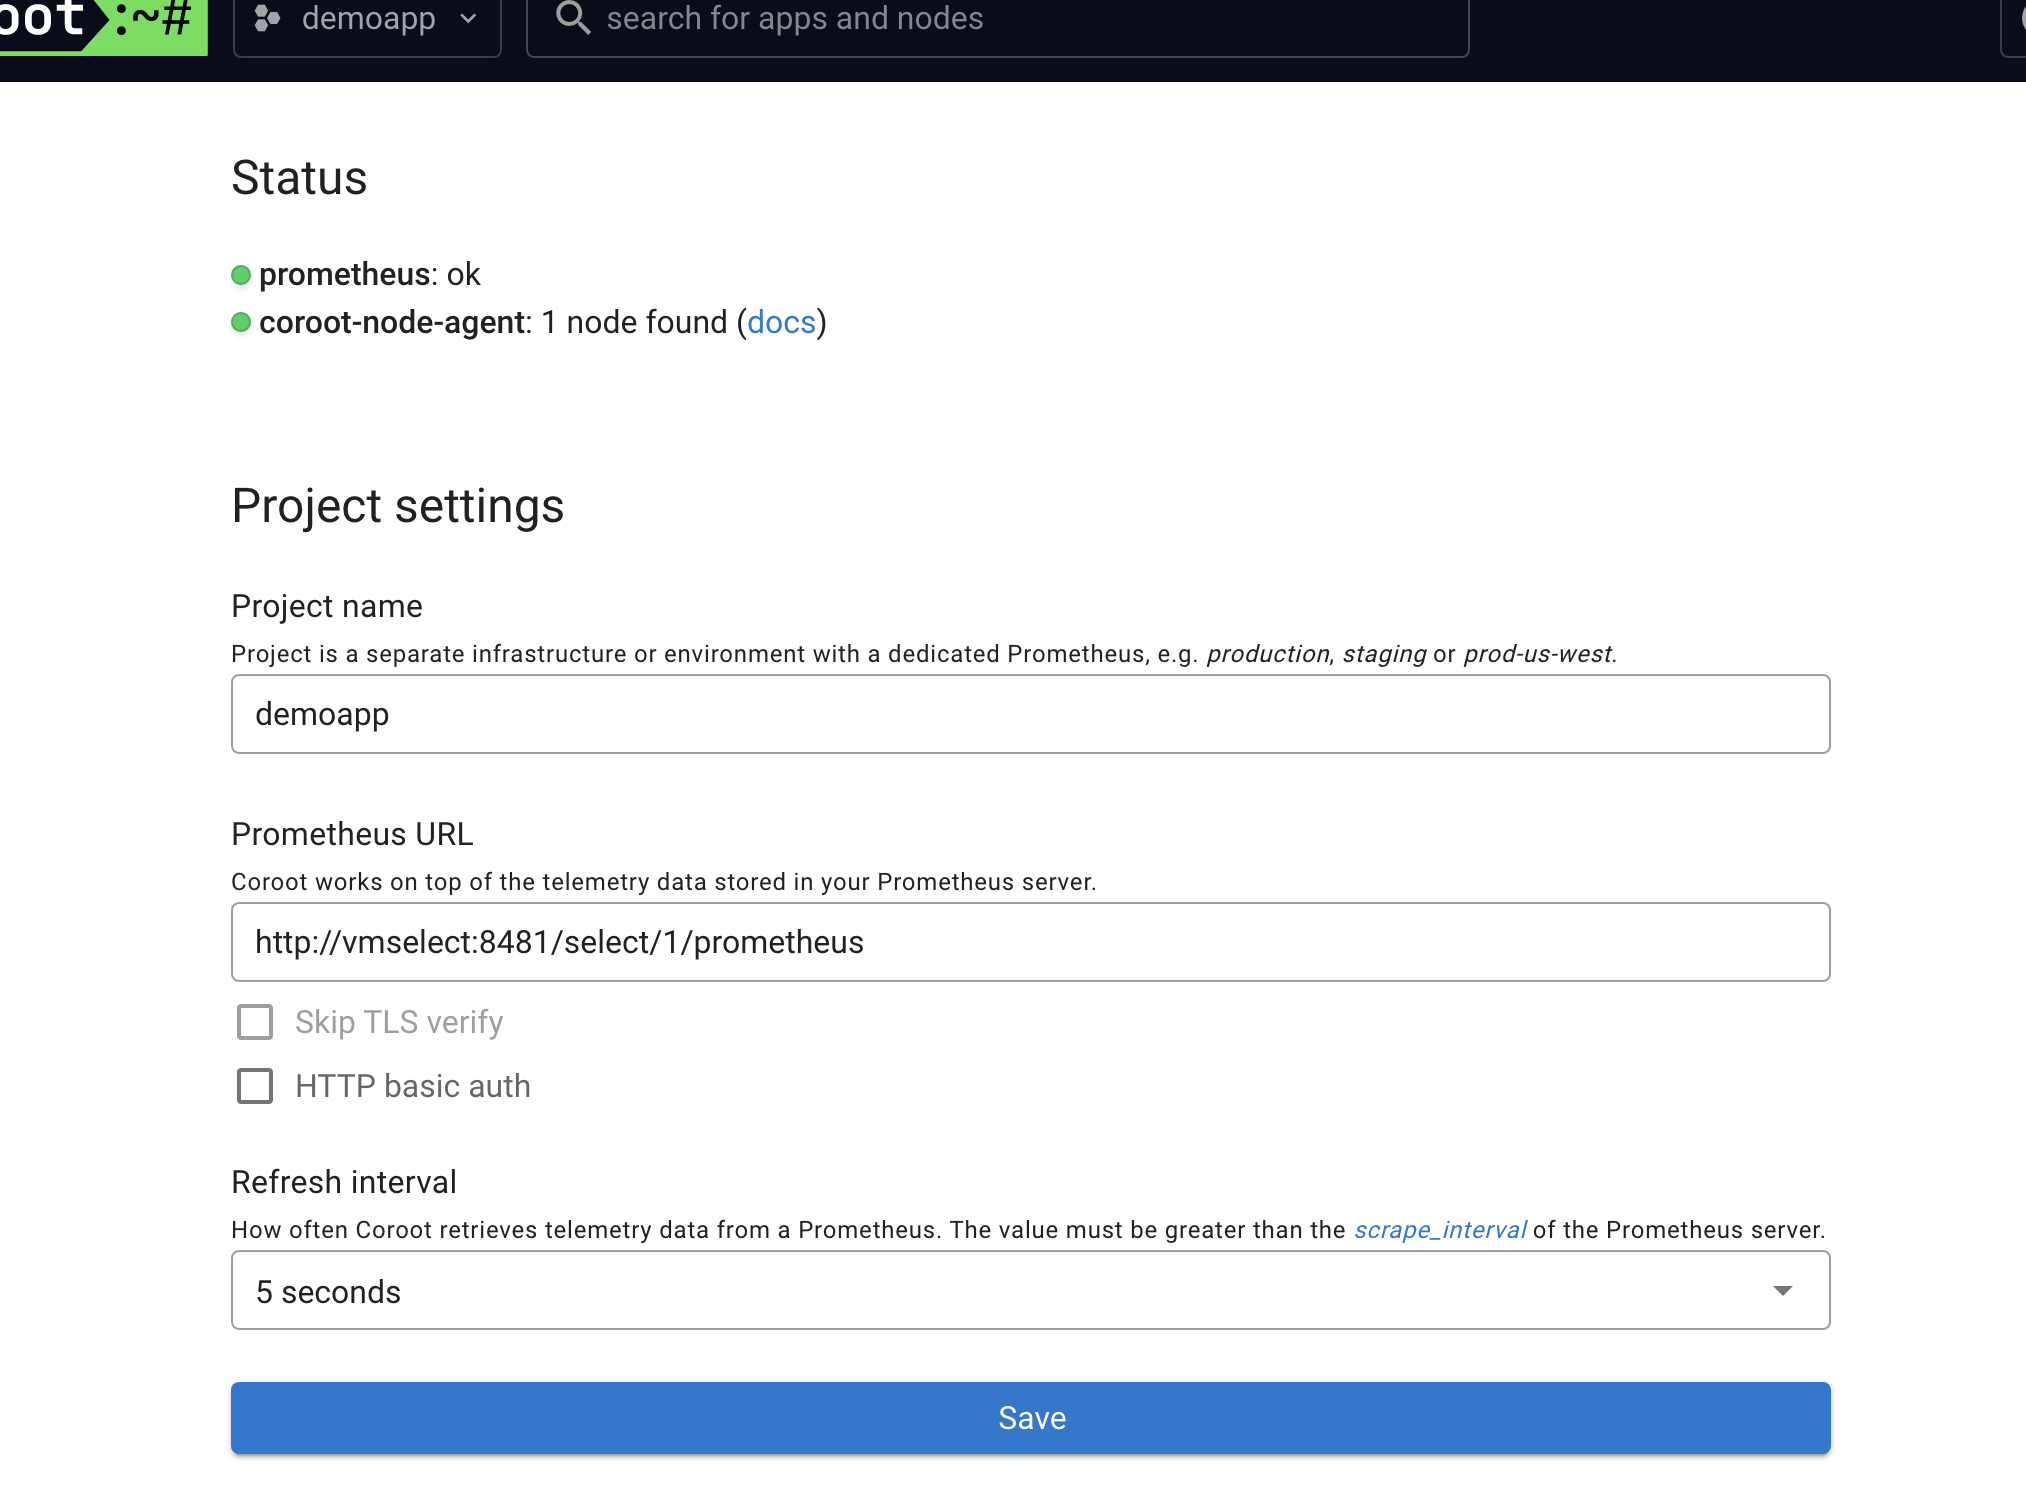Click the Refresh interval dropdown arrow
This screenshot has width=2026, height=1512.
click(1782, 1291)
